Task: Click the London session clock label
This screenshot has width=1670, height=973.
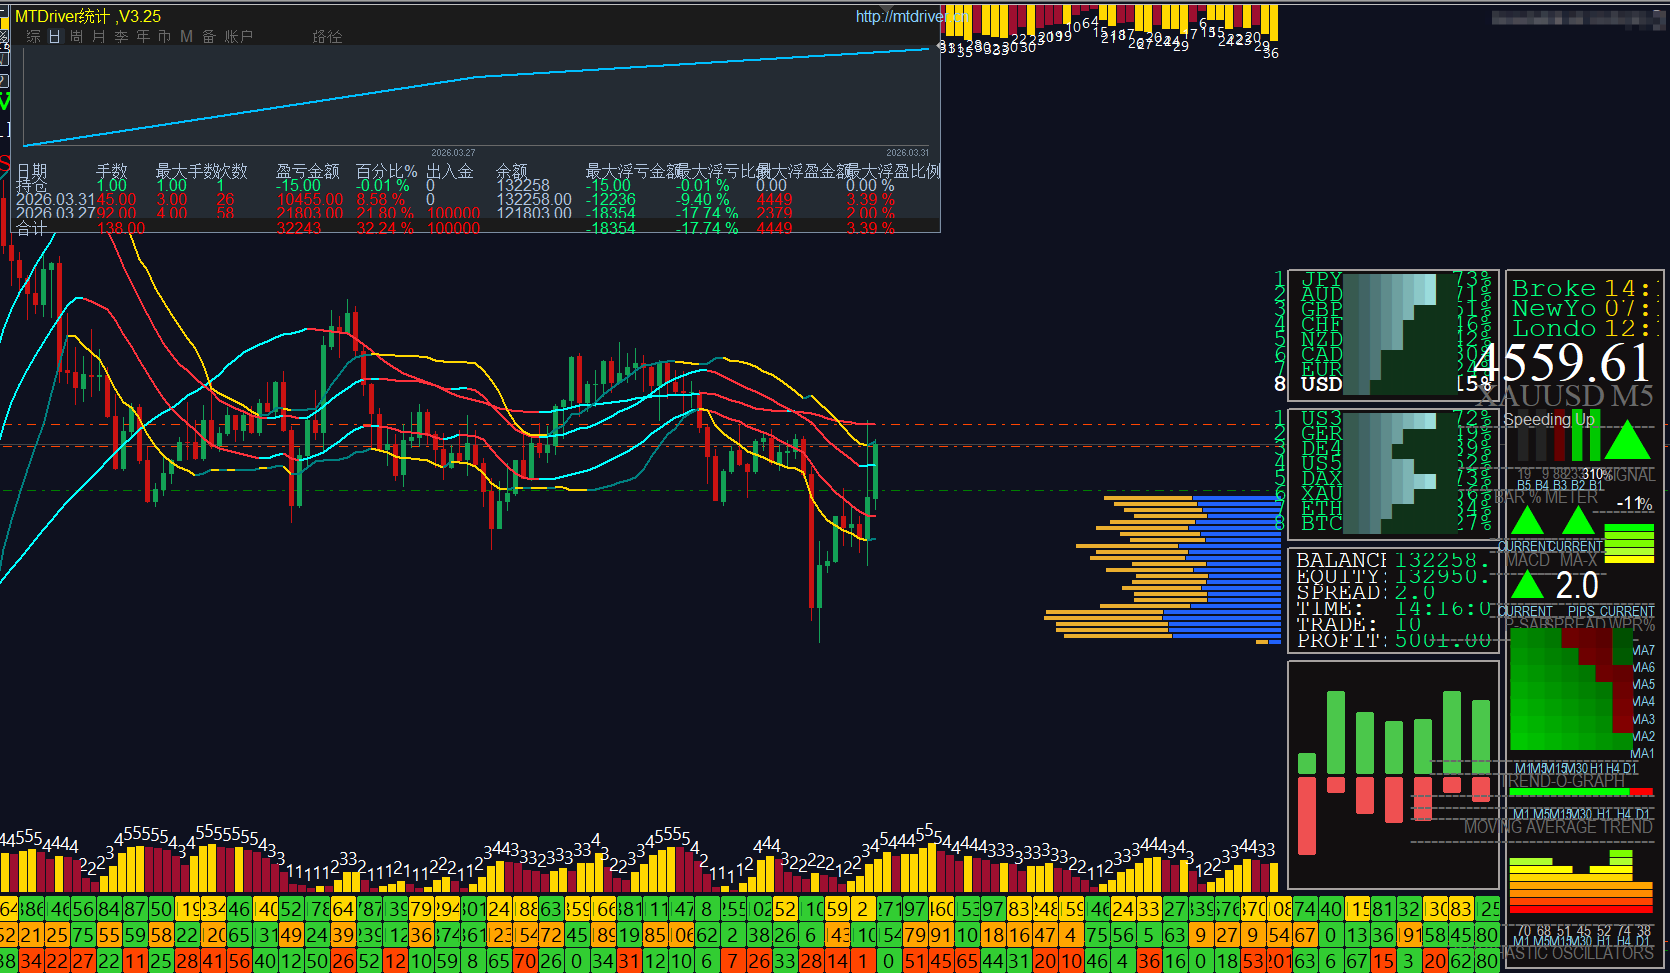Action: pos(1554,329)
